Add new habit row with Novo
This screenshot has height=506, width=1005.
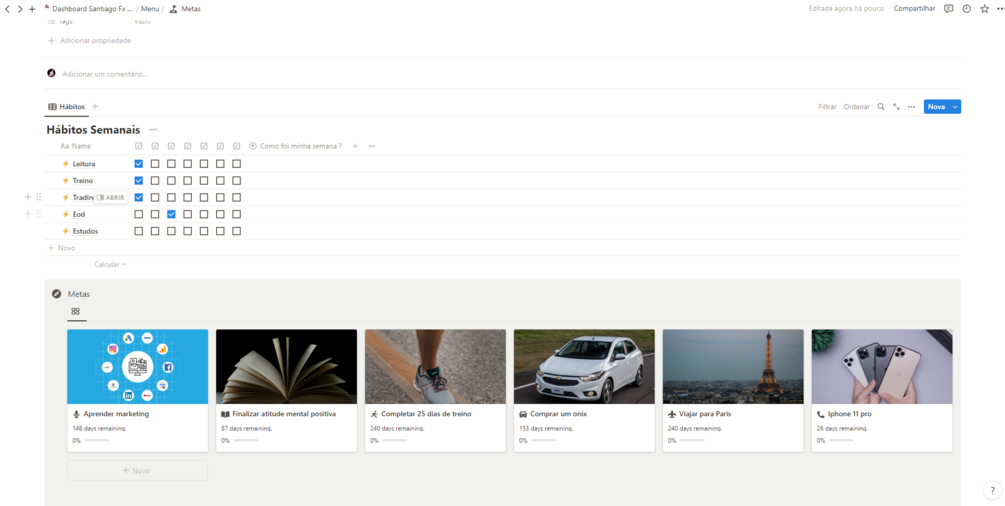click(62, 248)
